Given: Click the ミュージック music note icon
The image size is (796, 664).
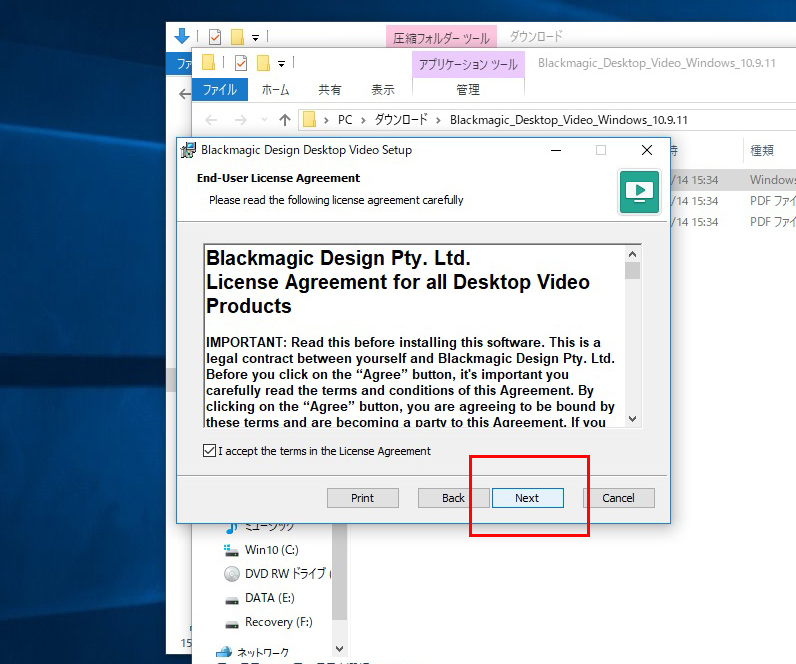Looking at the screenshot, I should click(x=231, y=527).
